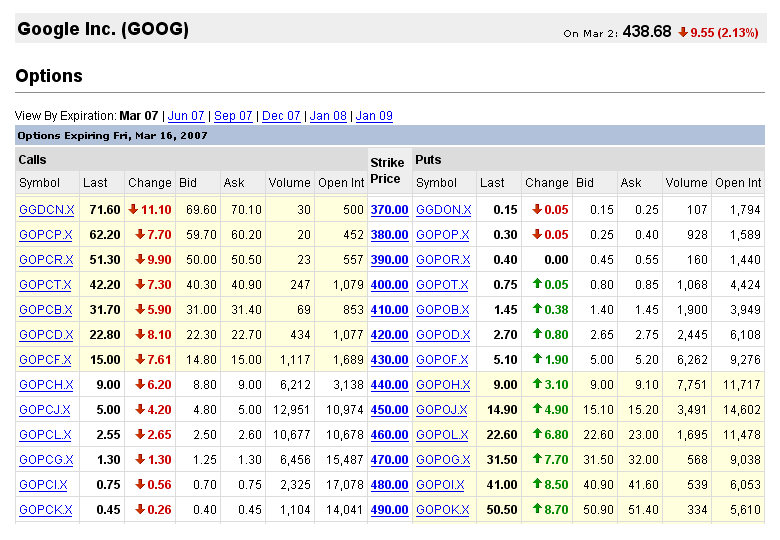Open call option symbol GOPCT.X

[x=45, y=285]
